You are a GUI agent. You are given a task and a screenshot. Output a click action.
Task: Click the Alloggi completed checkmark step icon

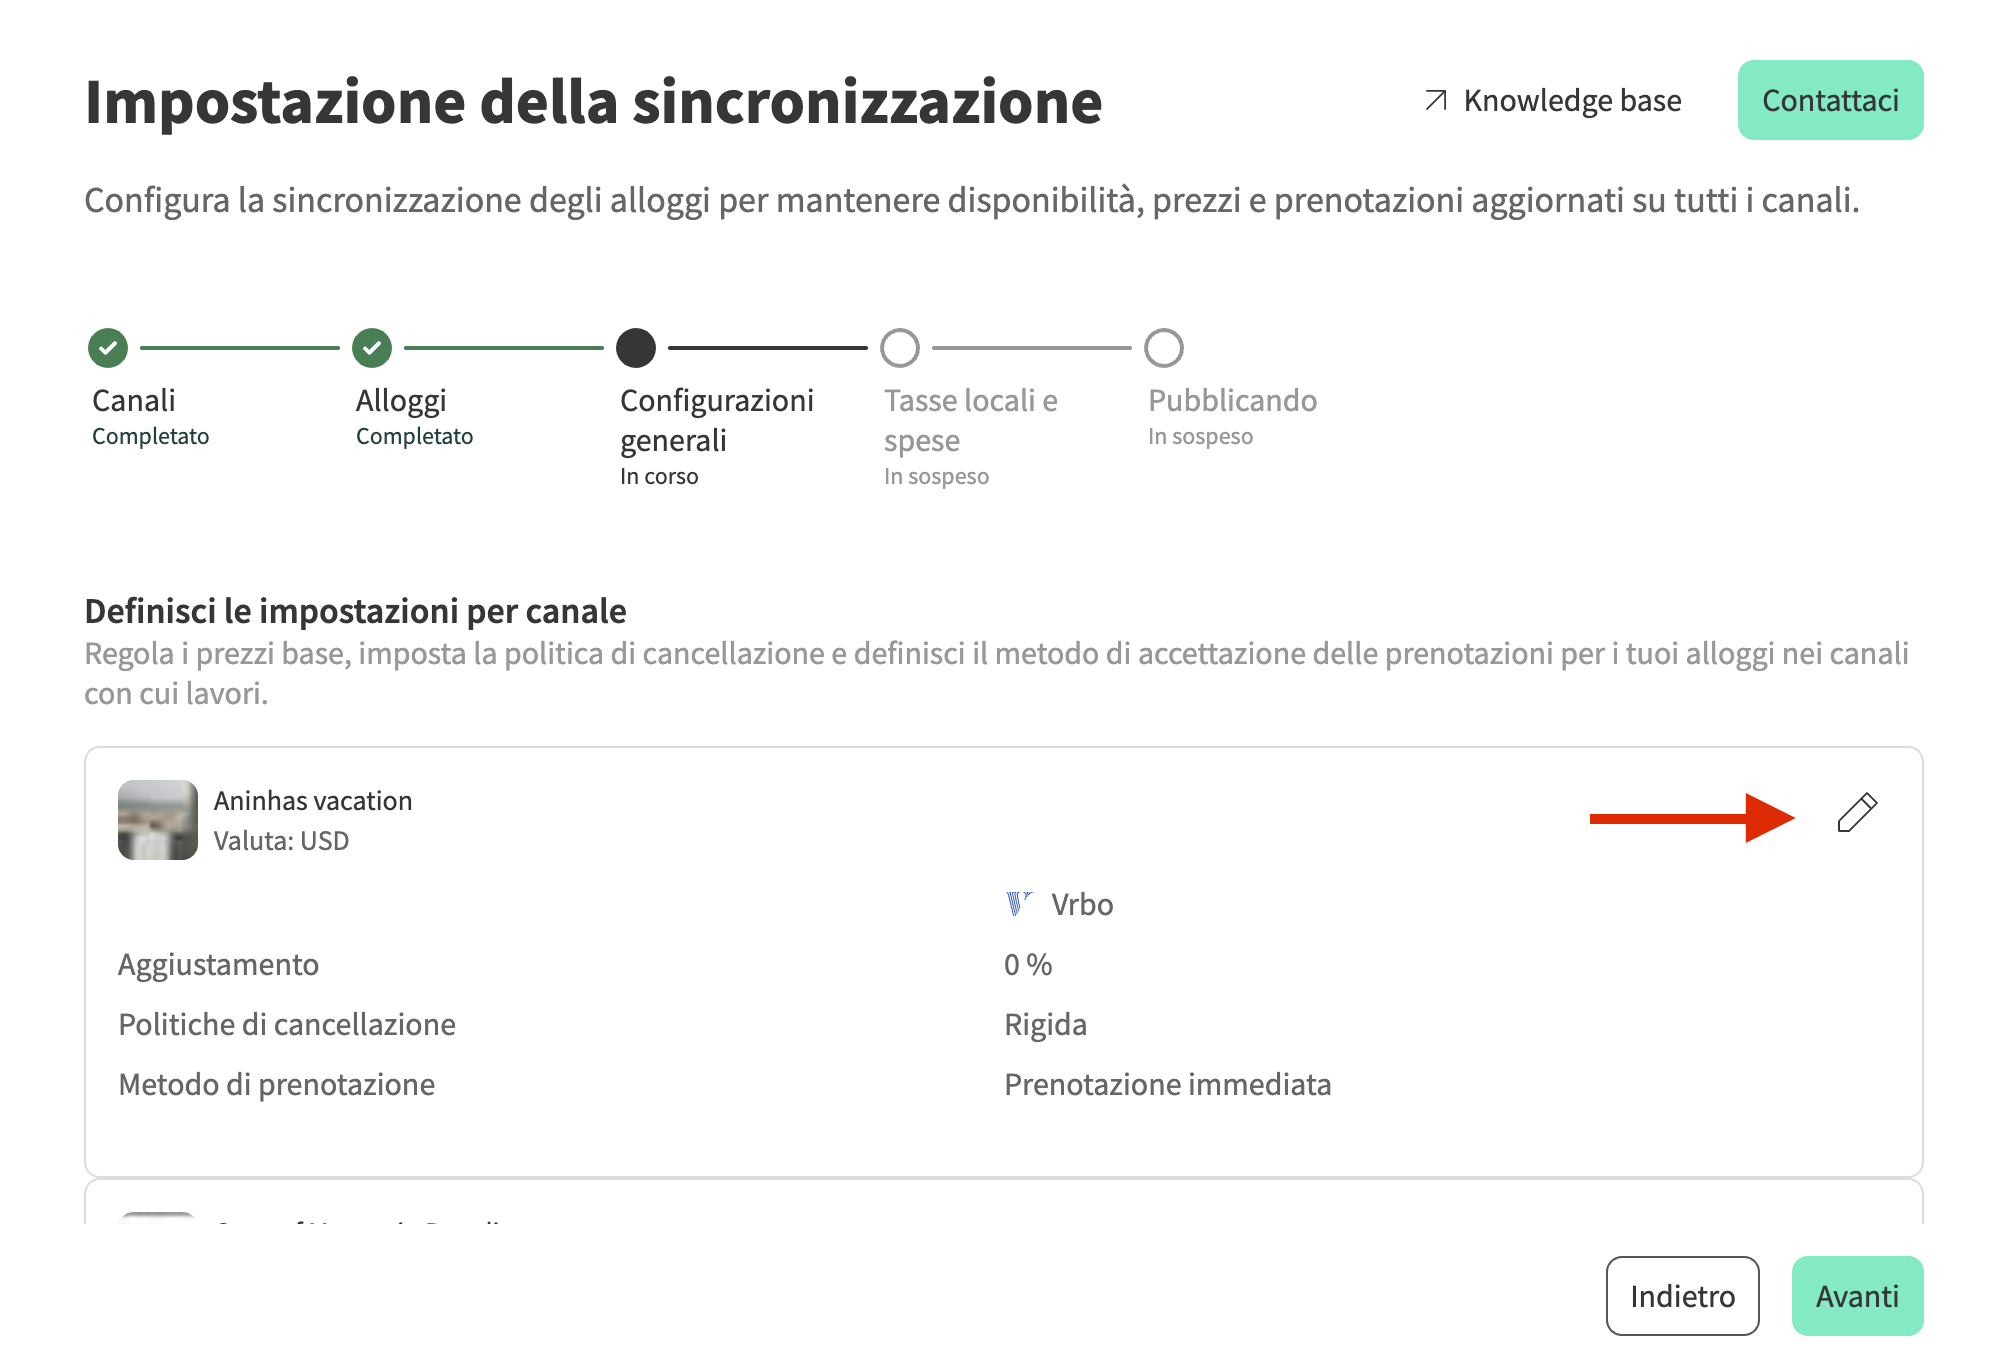(372, 348)
